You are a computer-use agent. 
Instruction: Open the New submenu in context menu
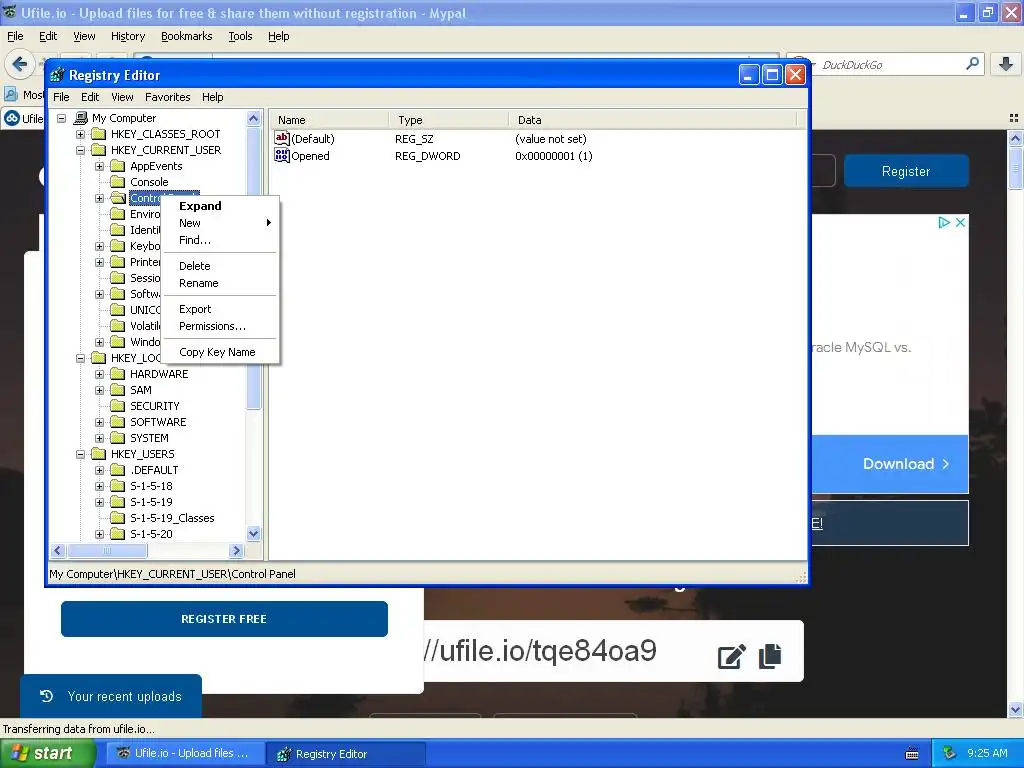[220, 223]
